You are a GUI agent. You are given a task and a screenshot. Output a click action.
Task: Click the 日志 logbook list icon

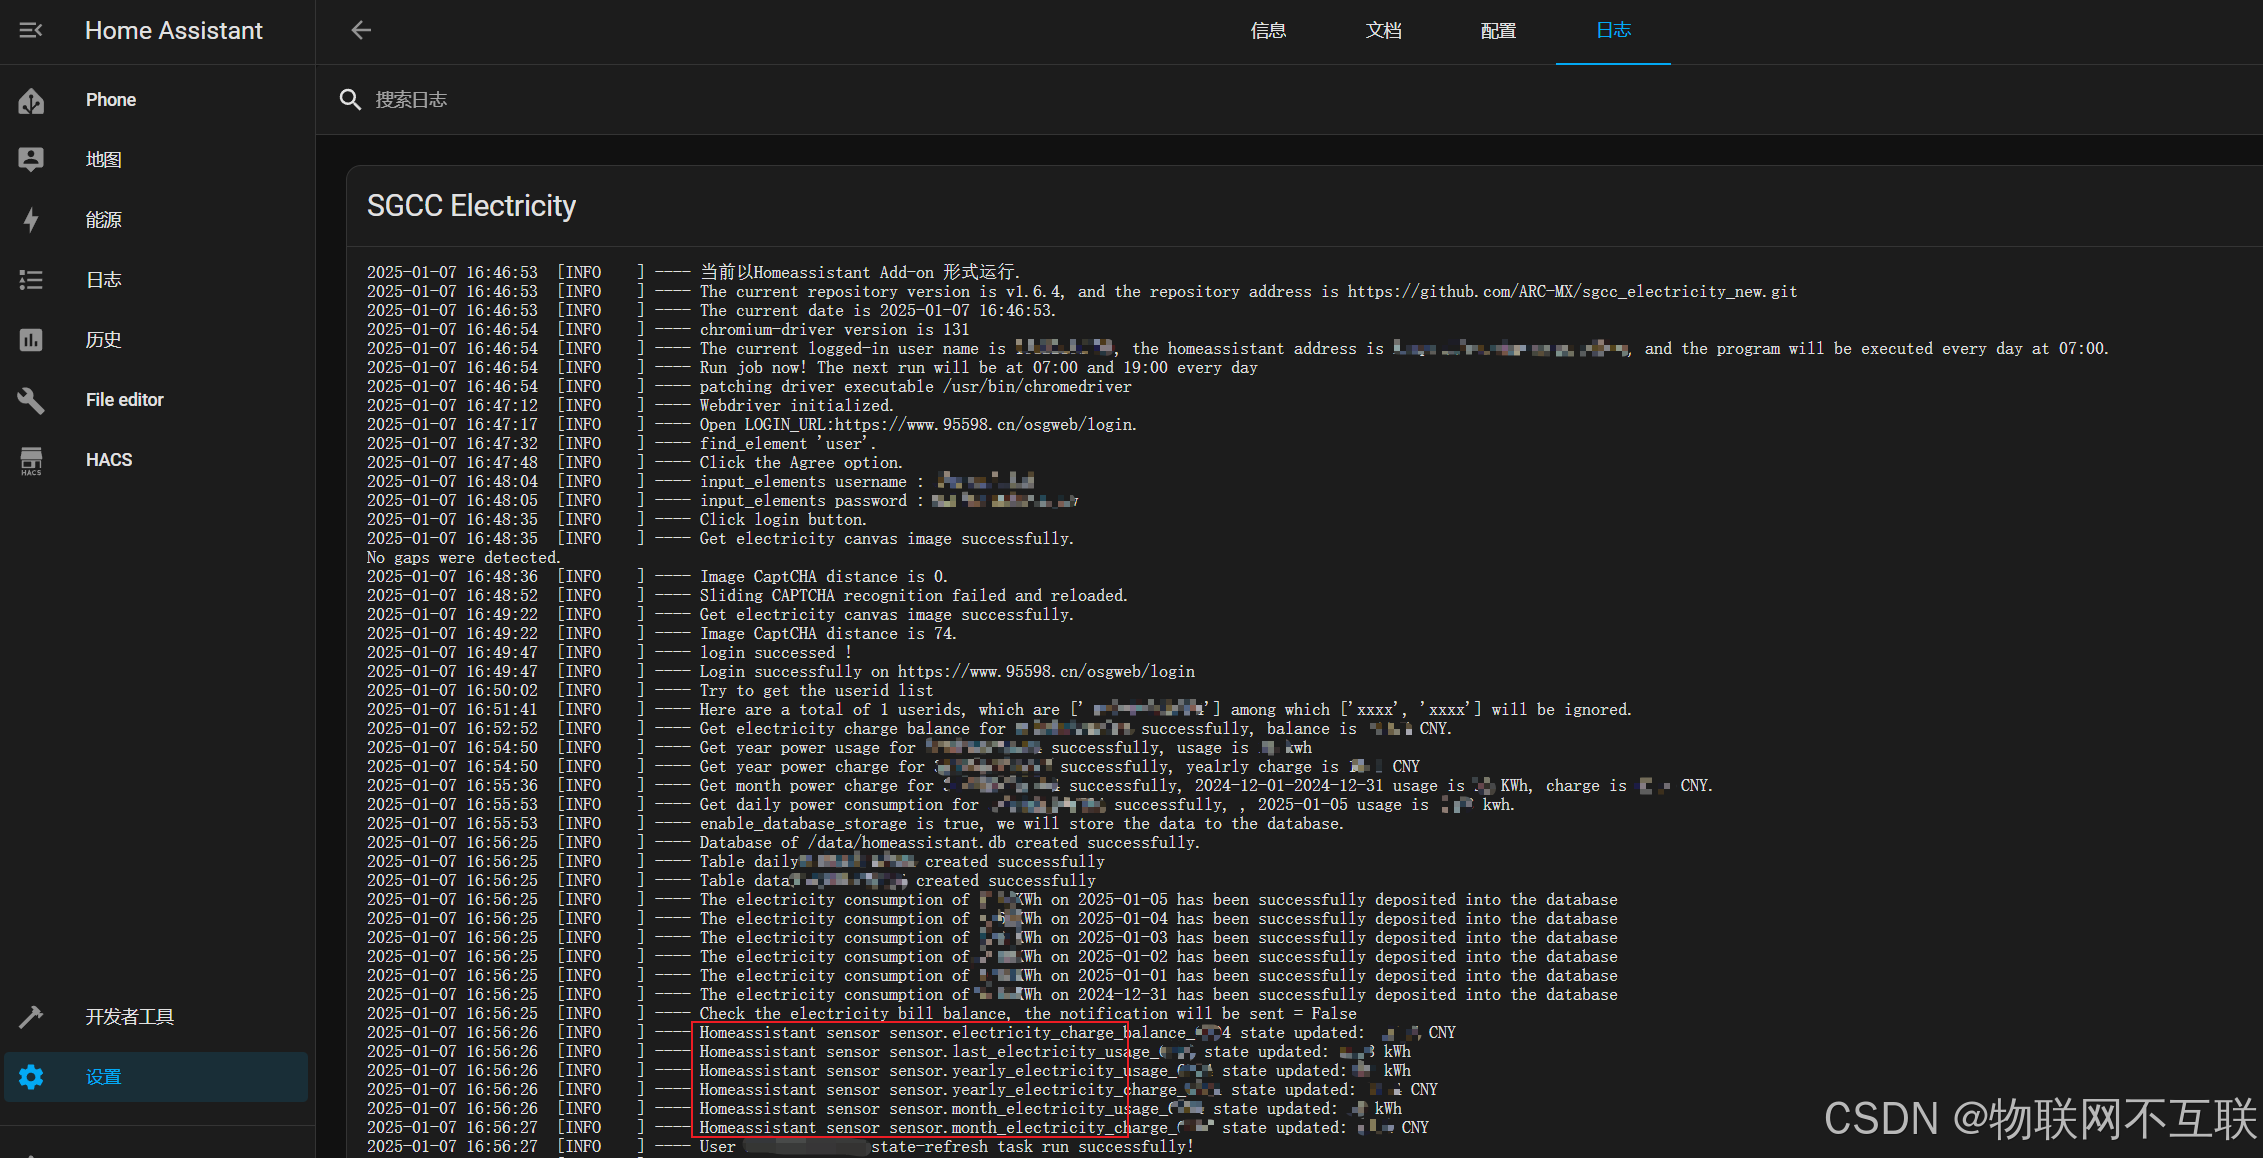click(31, 280)
